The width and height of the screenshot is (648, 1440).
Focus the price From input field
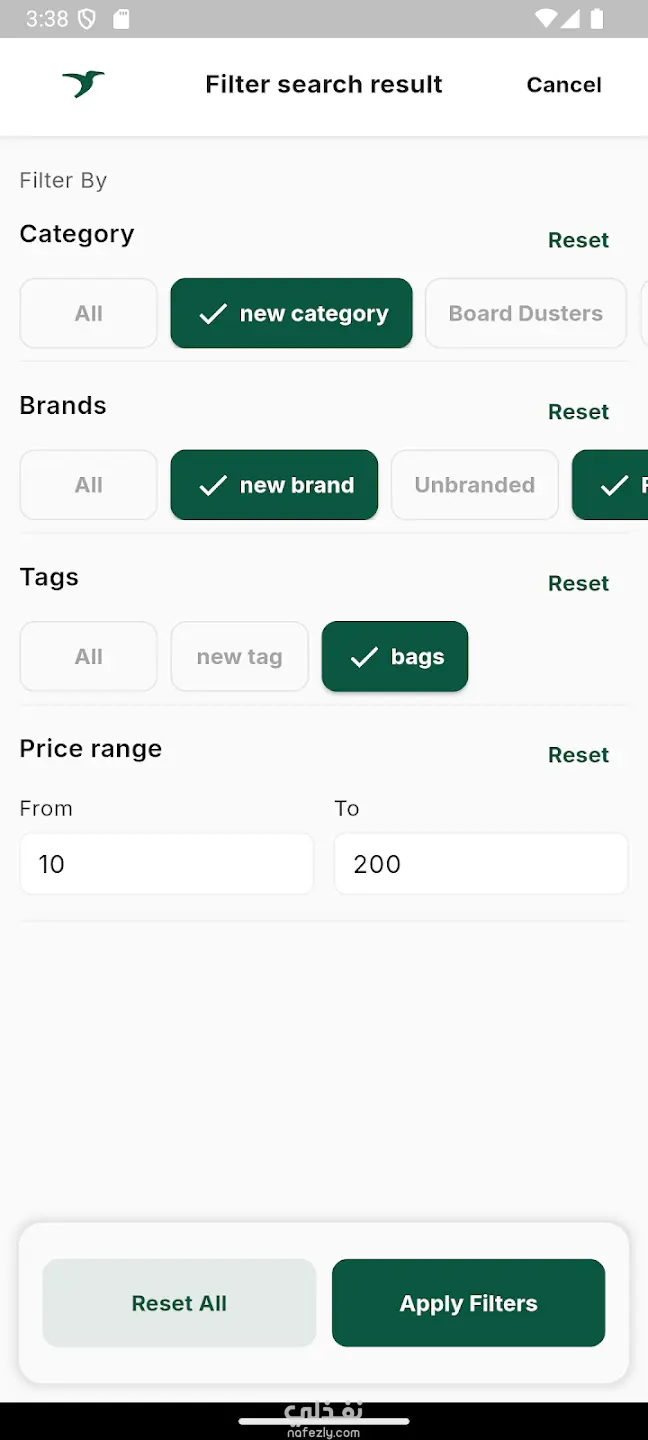coord(166,864)
